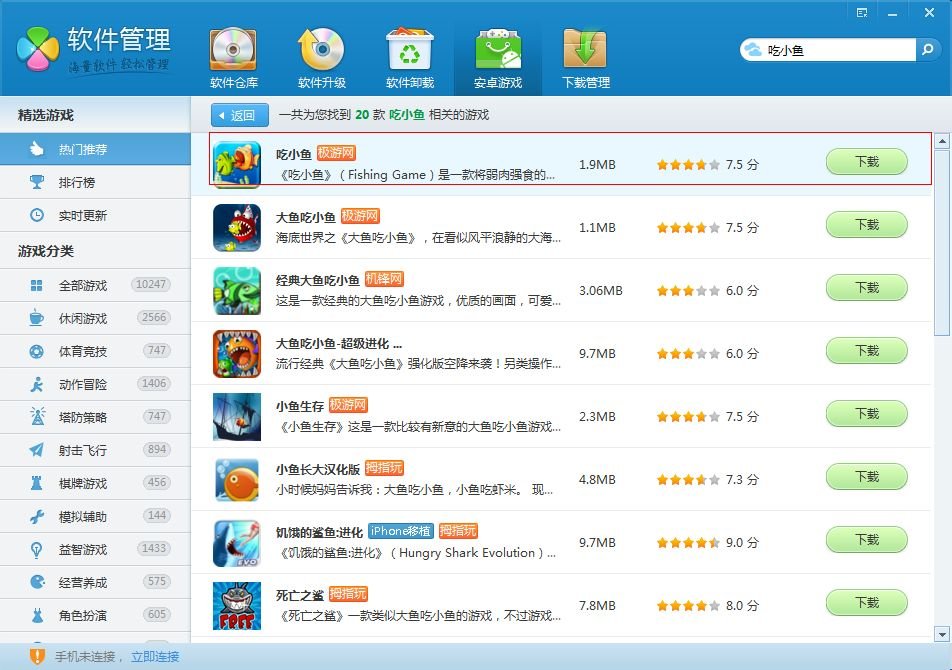Open 实时更新 real-time updates

point(95,215)
